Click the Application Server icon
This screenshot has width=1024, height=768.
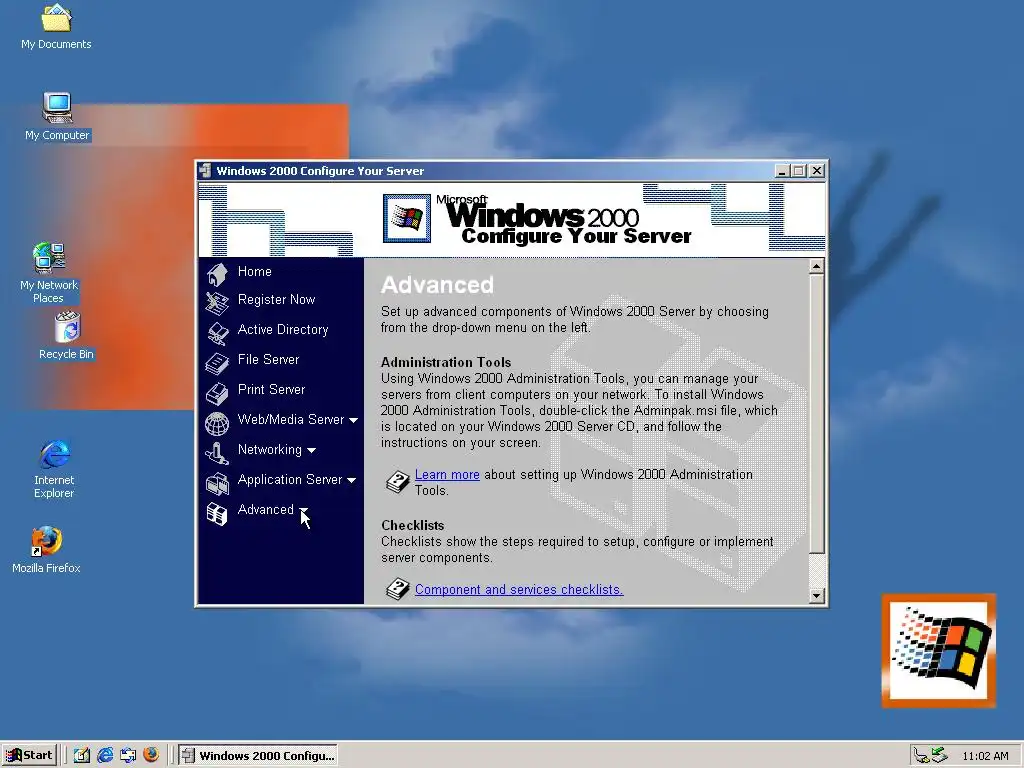pos(217,483)
